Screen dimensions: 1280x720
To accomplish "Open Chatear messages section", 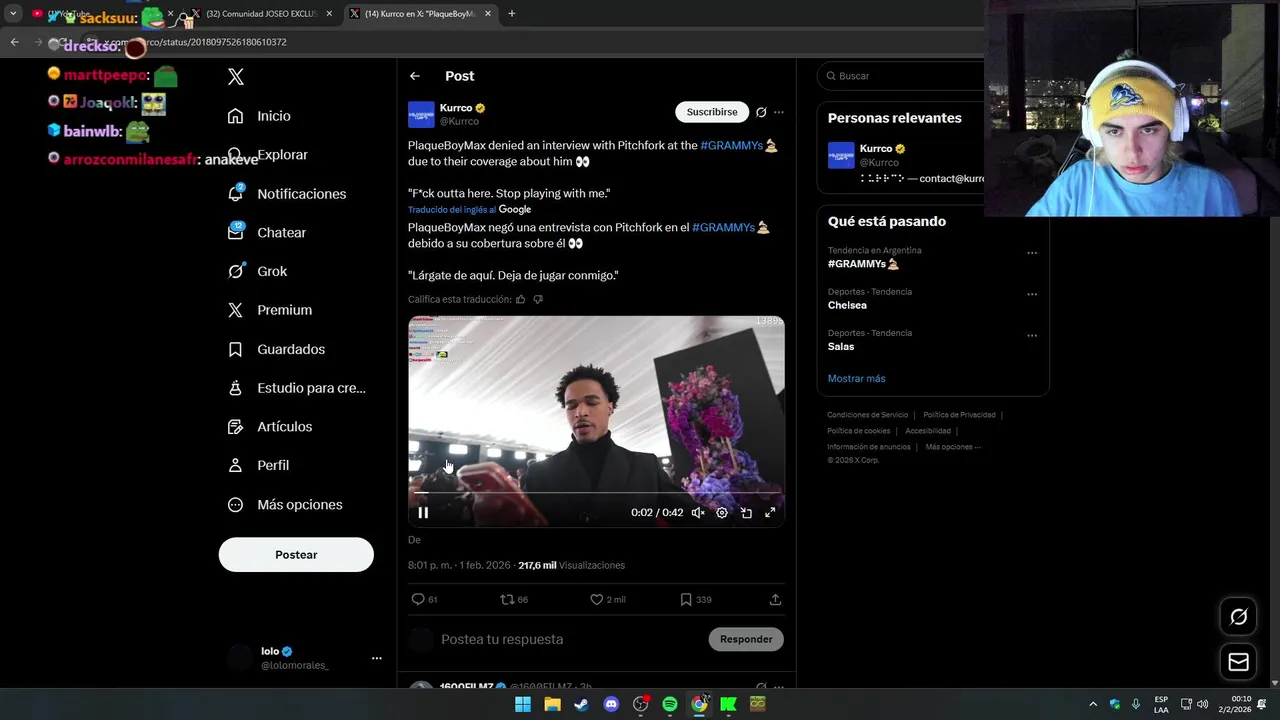I will pyautogui.click(x=266, y=232).
